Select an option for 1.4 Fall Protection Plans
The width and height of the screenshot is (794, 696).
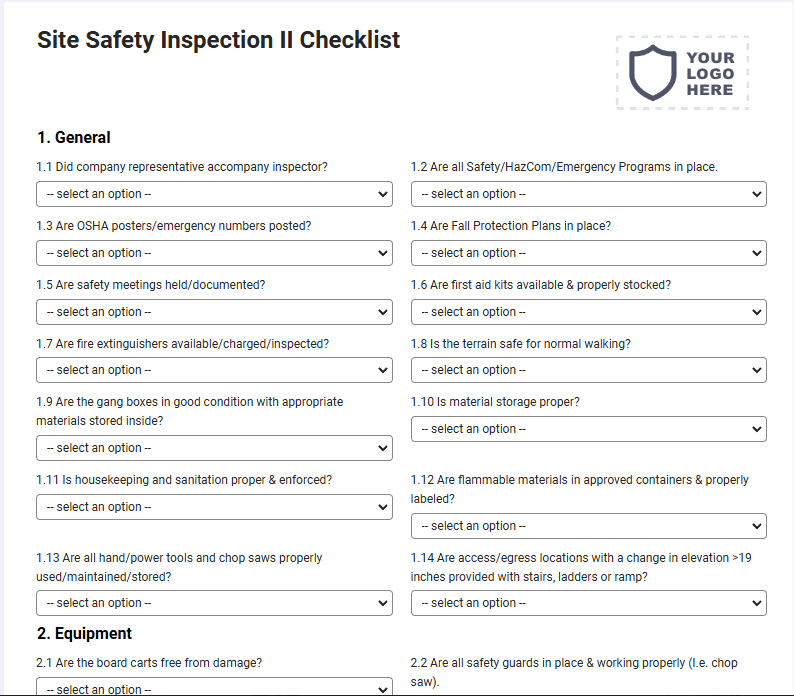588,253
